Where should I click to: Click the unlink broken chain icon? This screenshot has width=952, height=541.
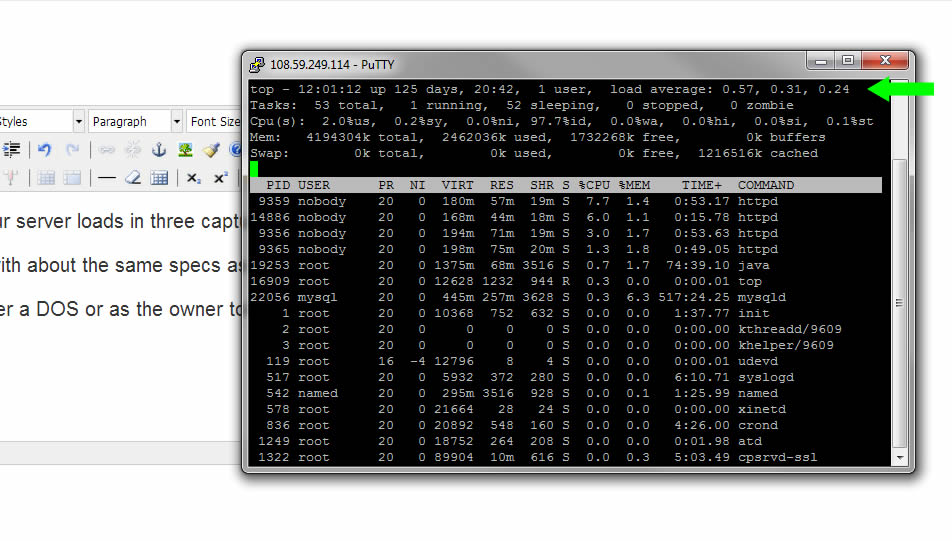pyautogui.click(x=133, y=149)
